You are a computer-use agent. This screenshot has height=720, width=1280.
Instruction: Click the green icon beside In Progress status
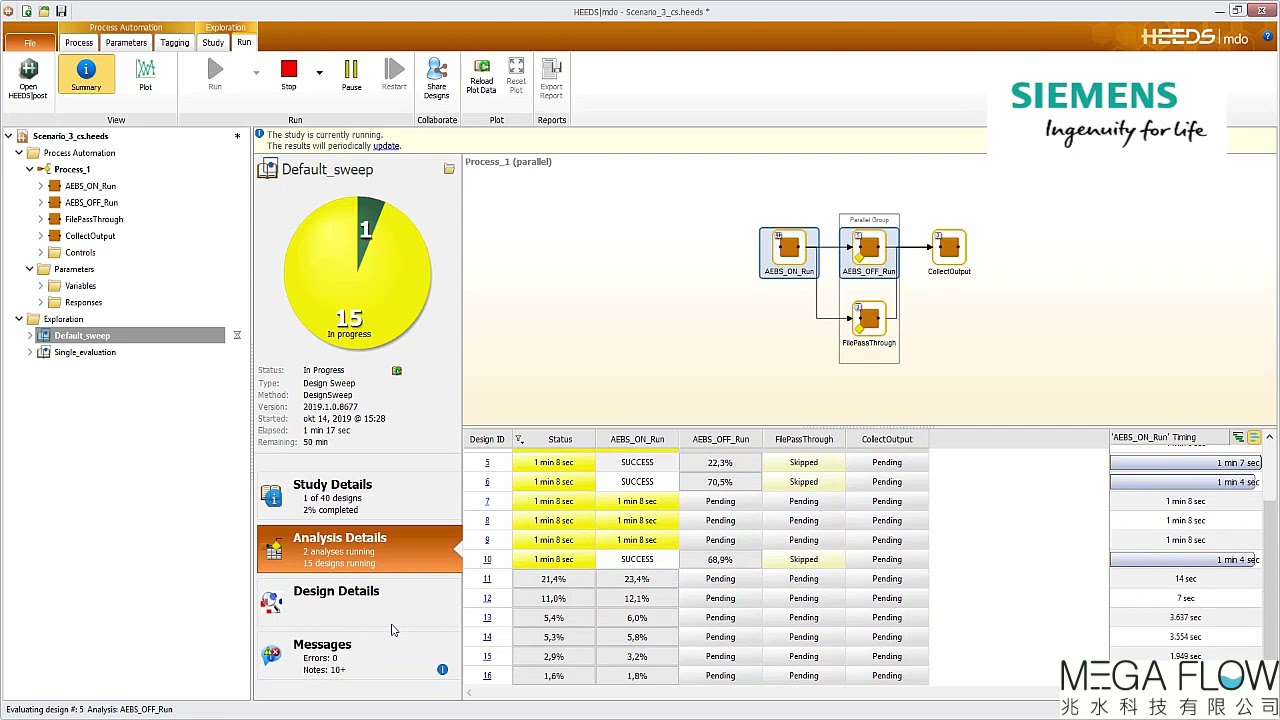click(397, 371)
